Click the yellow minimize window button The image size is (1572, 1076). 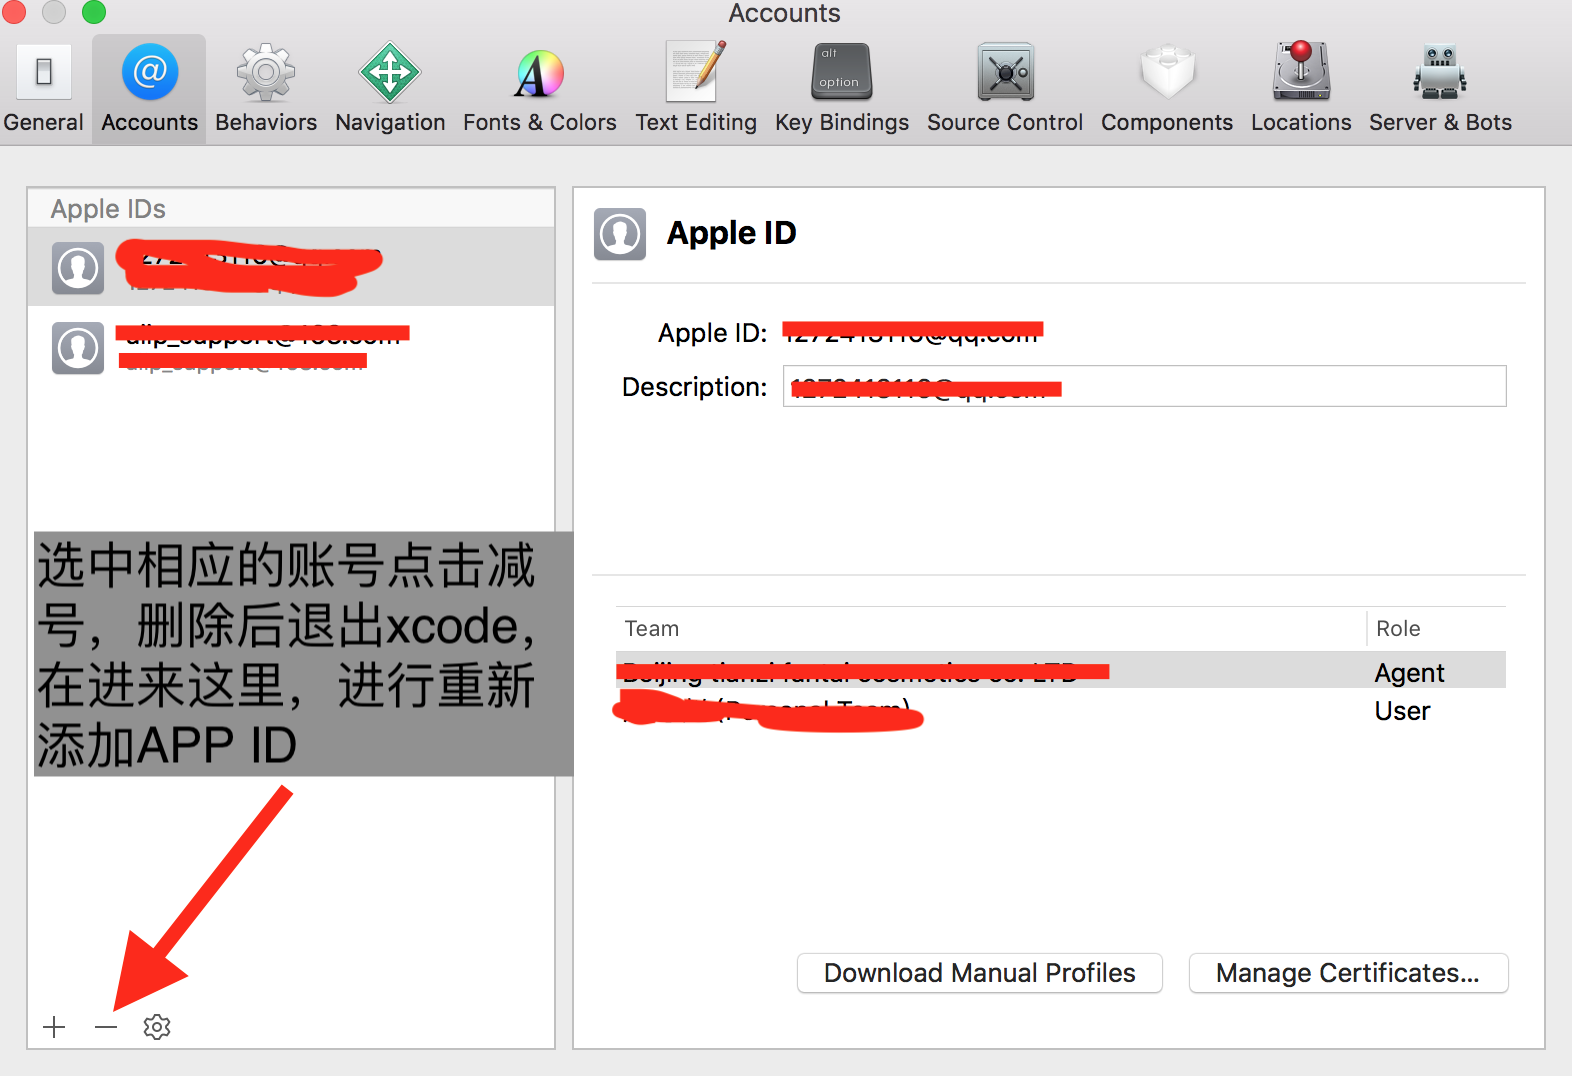pos(54,11)
